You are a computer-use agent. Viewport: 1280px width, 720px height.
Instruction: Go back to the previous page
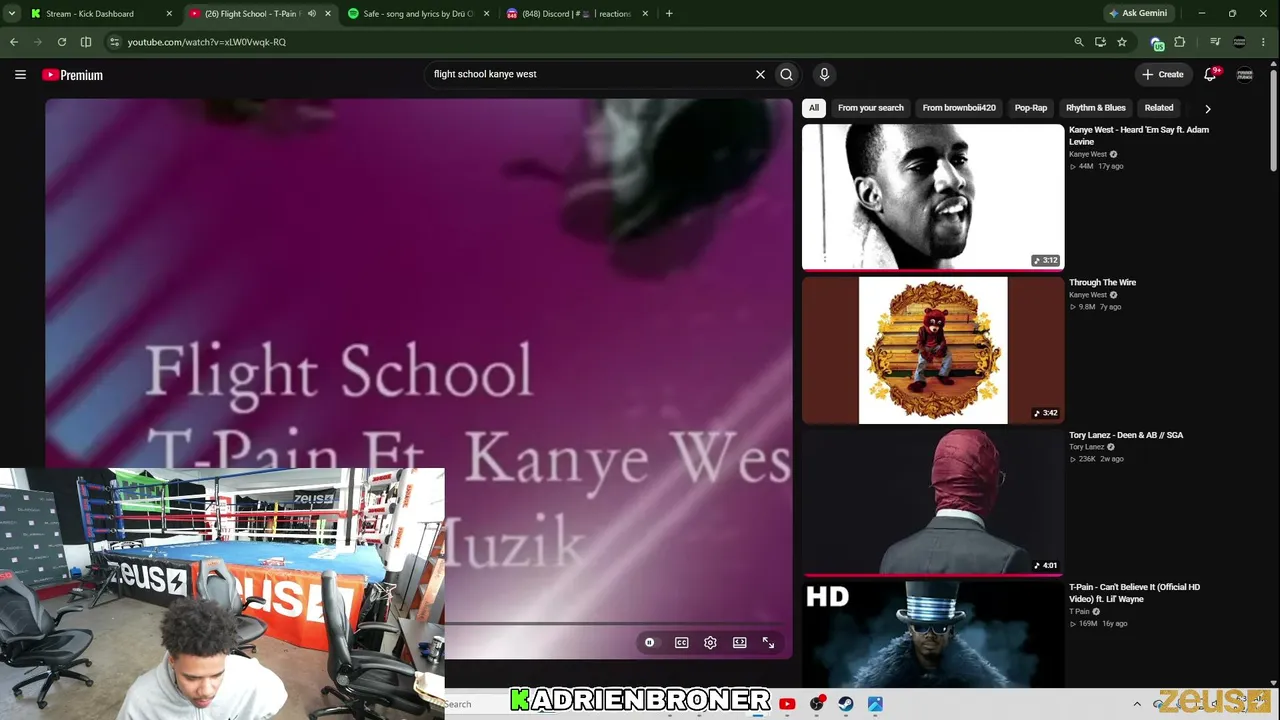tap(14, 42)
